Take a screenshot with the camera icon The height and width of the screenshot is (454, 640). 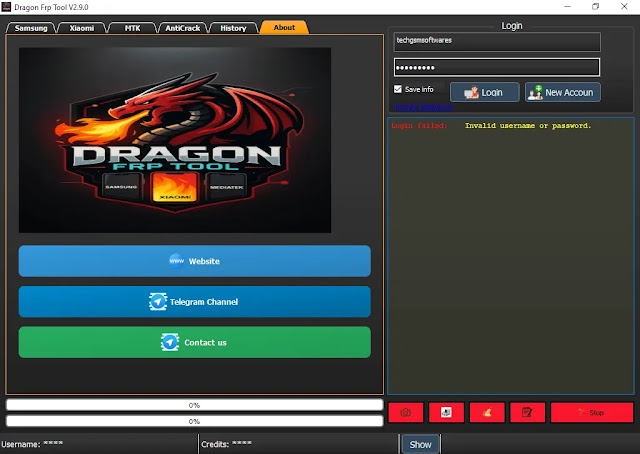click(x=406, y=412)
